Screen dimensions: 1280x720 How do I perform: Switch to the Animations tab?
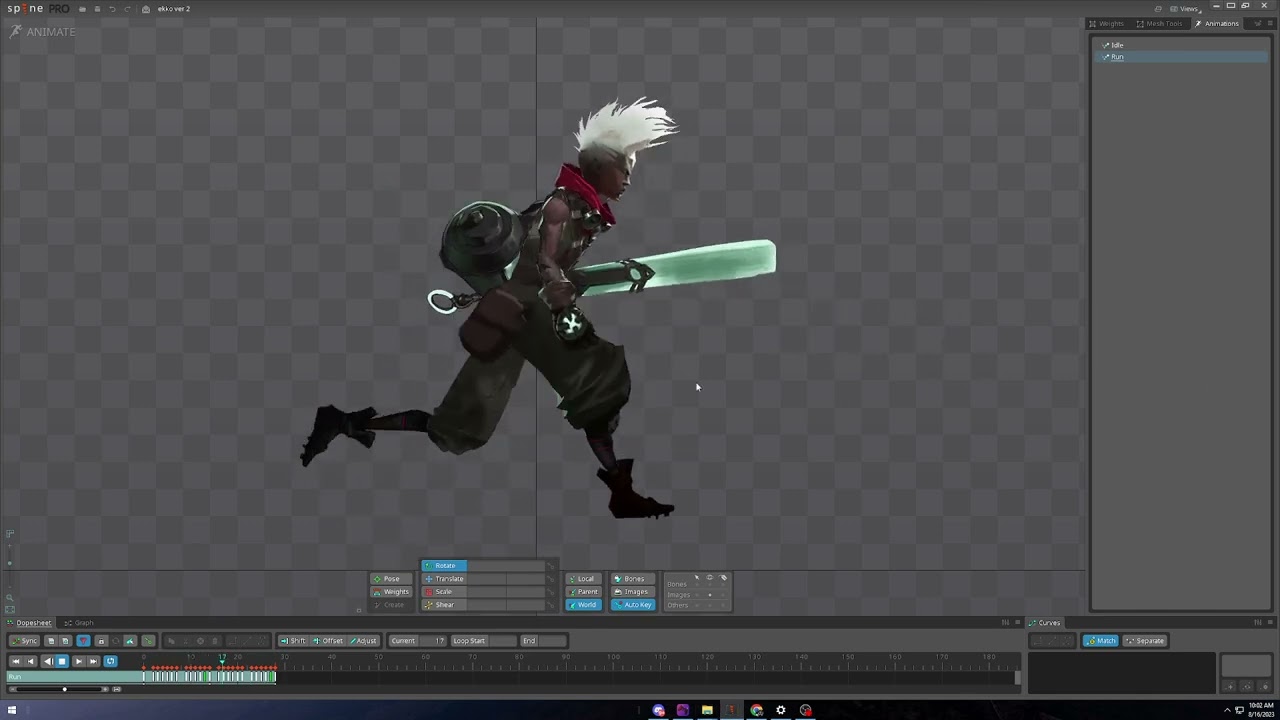(x=1218, y=24)
